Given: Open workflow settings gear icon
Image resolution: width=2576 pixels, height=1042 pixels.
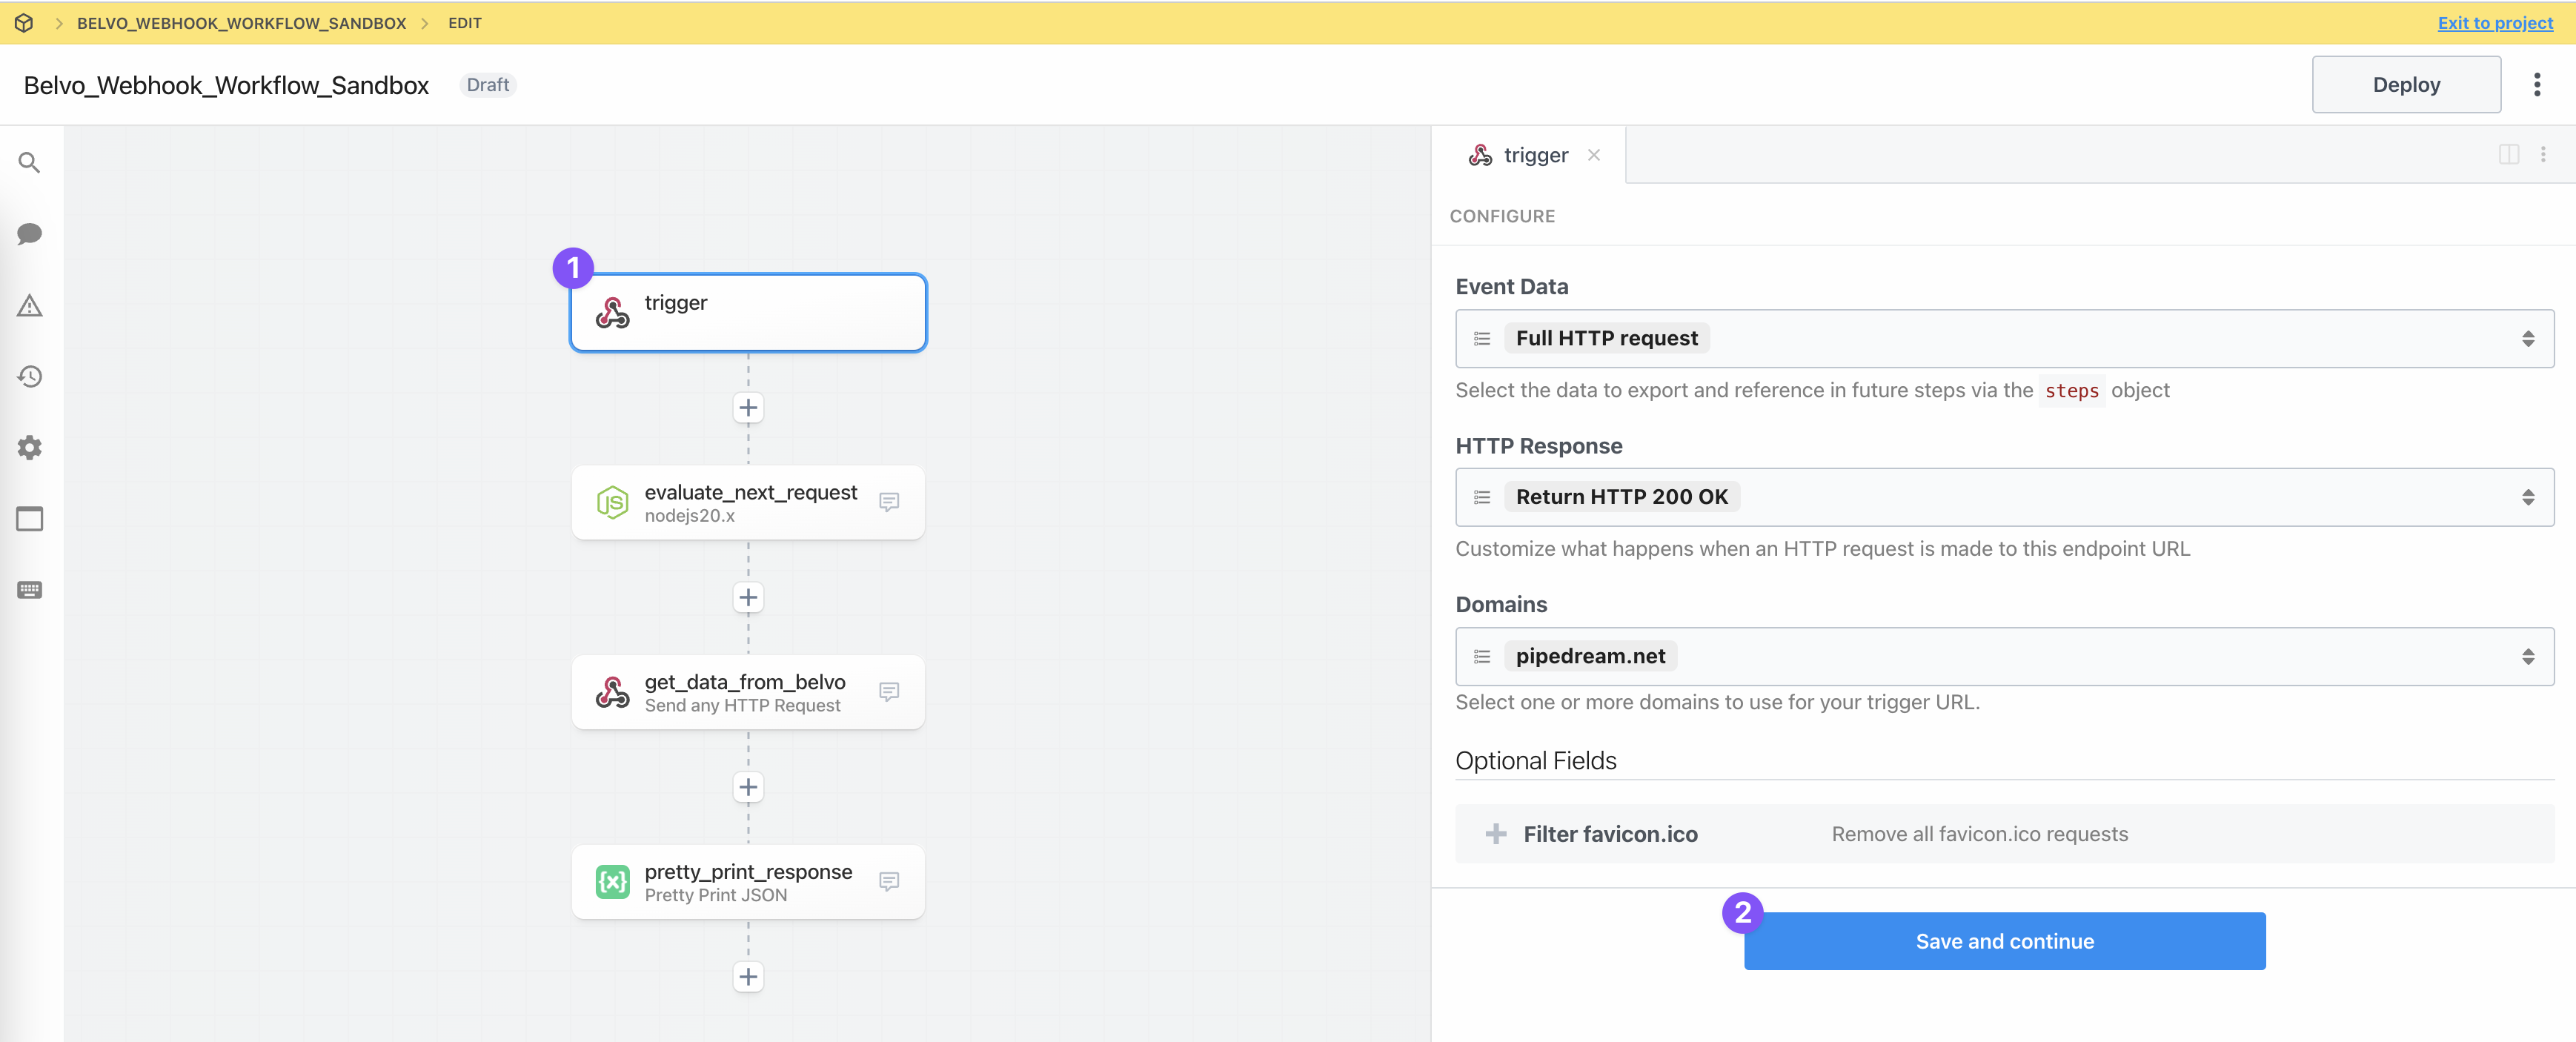Looking at the screenshot, I should pyautogui.click(x=29, y=447).
